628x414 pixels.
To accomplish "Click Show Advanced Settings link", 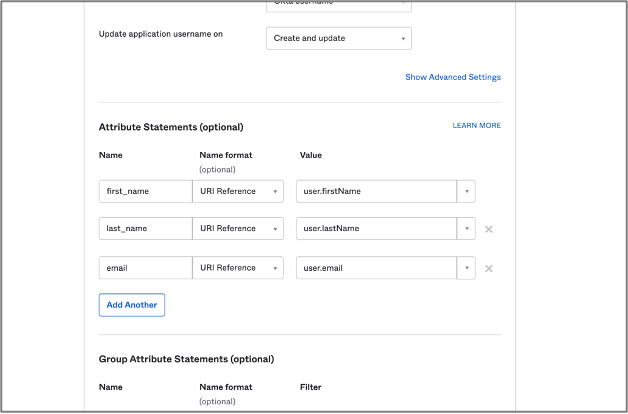I will click(x=452, y=77).
